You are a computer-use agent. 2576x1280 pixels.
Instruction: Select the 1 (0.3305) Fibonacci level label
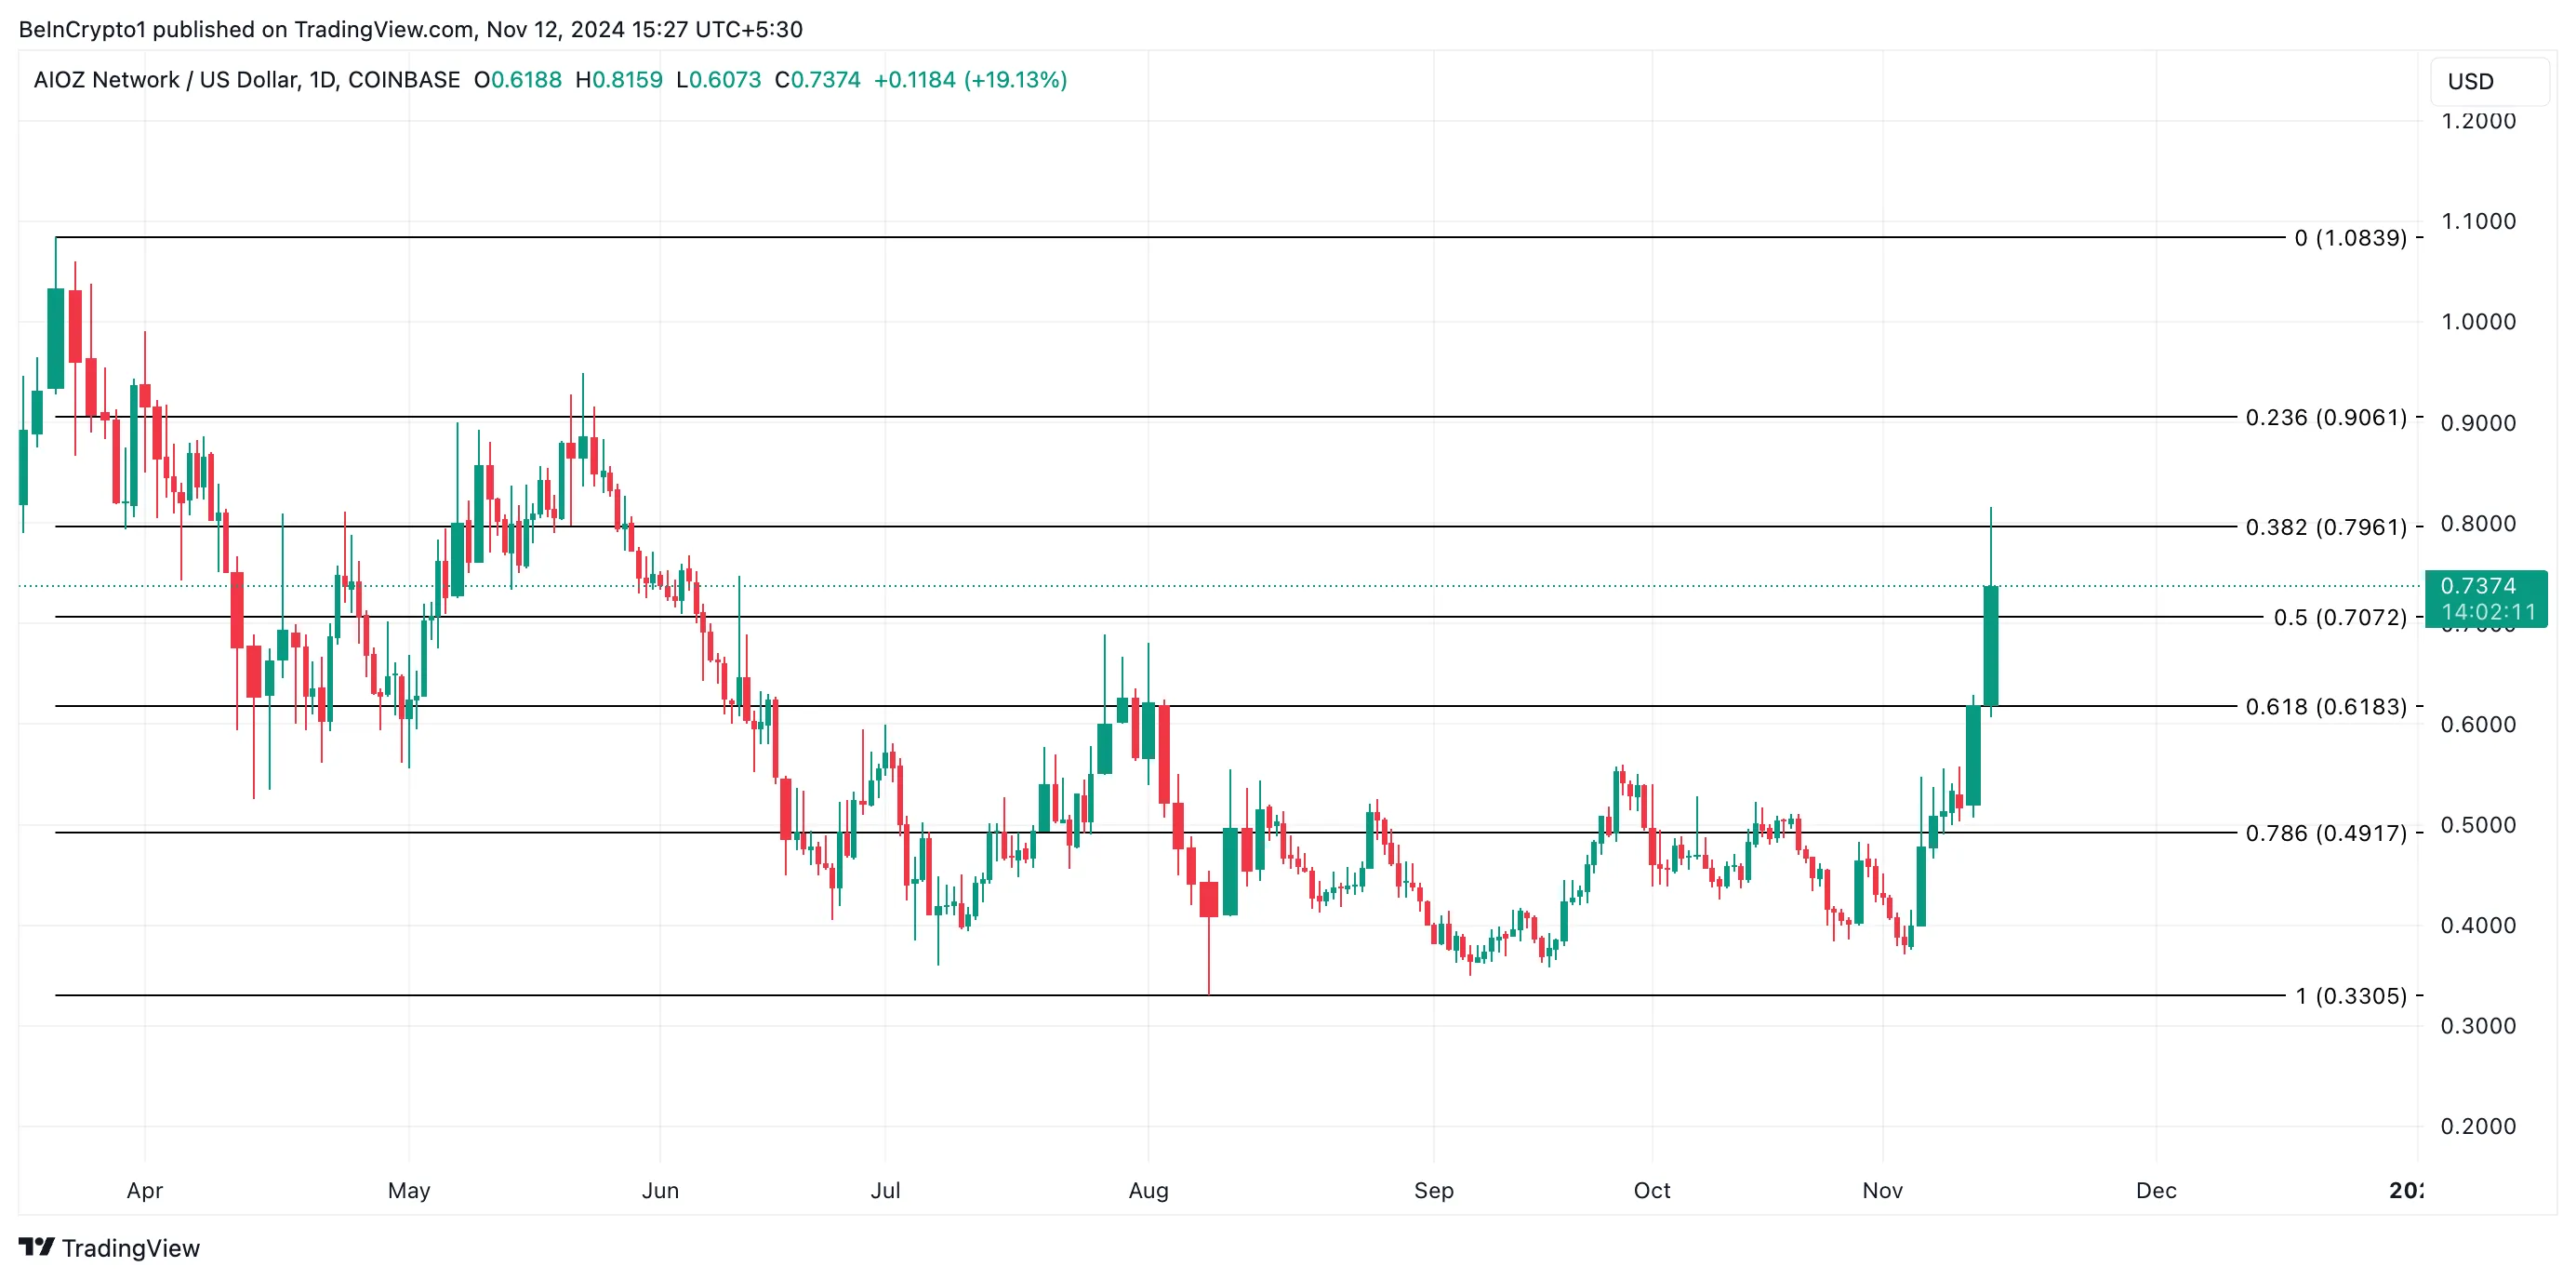pos(2350,996)
